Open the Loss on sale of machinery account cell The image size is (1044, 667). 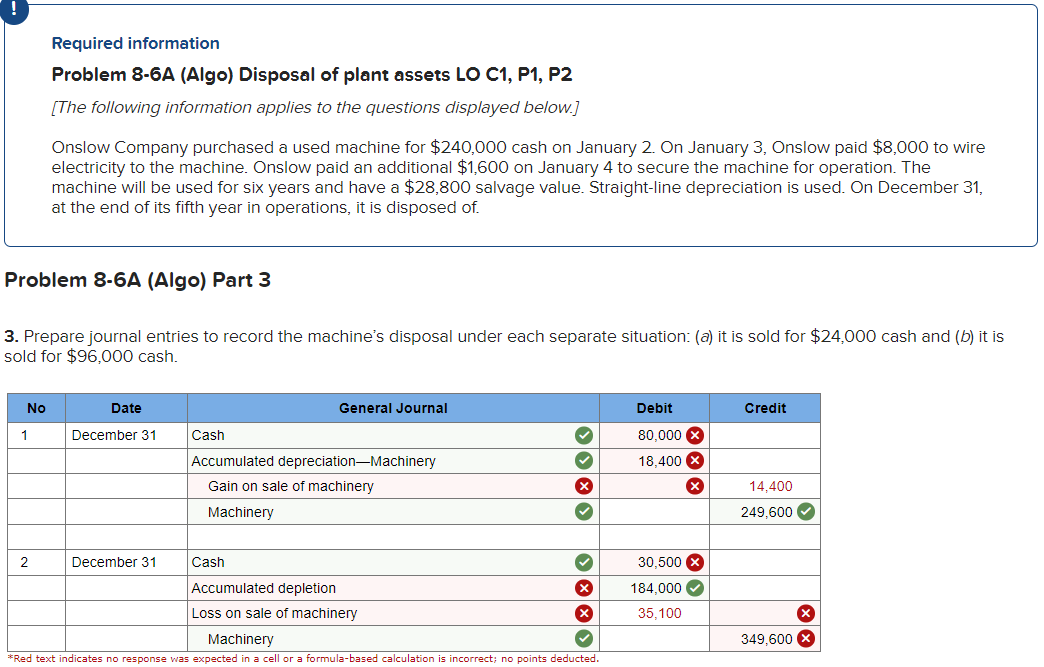coord(393,613)
